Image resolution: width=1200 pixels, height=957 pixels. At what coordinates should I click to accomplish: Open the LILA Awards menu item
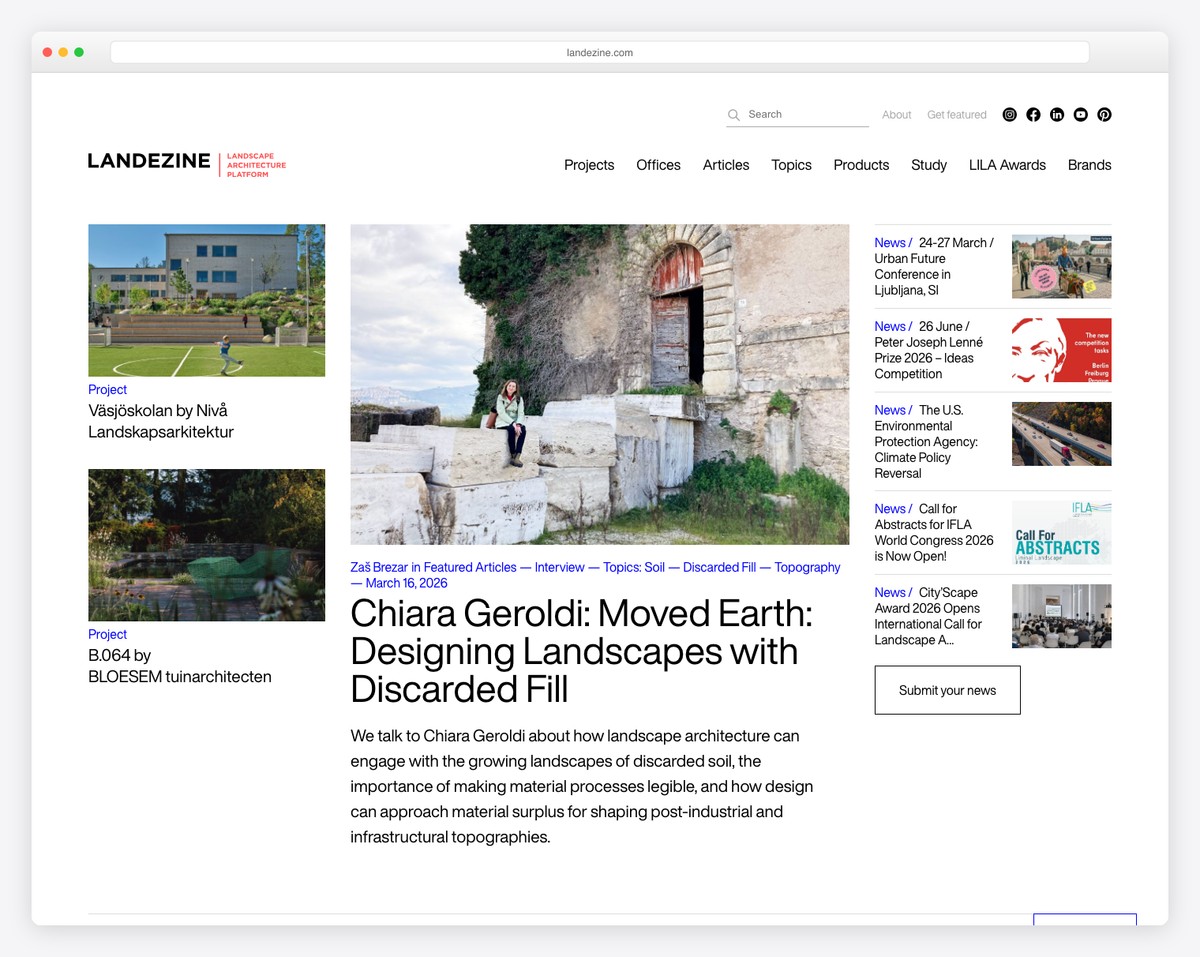click(1007, 165)
